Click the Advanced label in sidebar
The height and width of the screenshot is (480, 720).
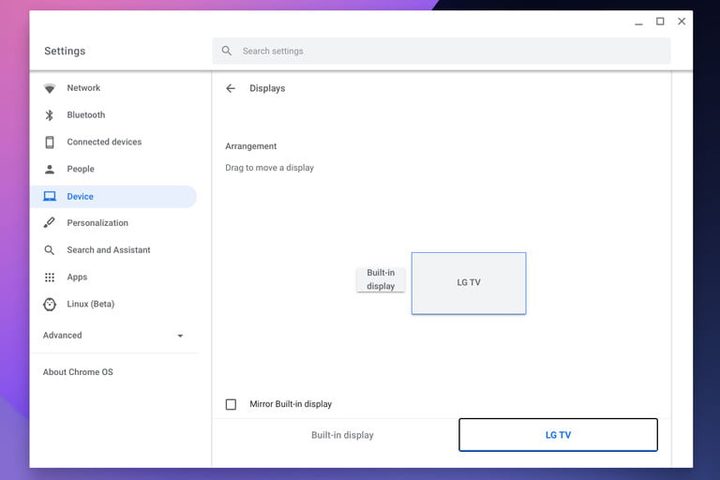click(62, 335)
